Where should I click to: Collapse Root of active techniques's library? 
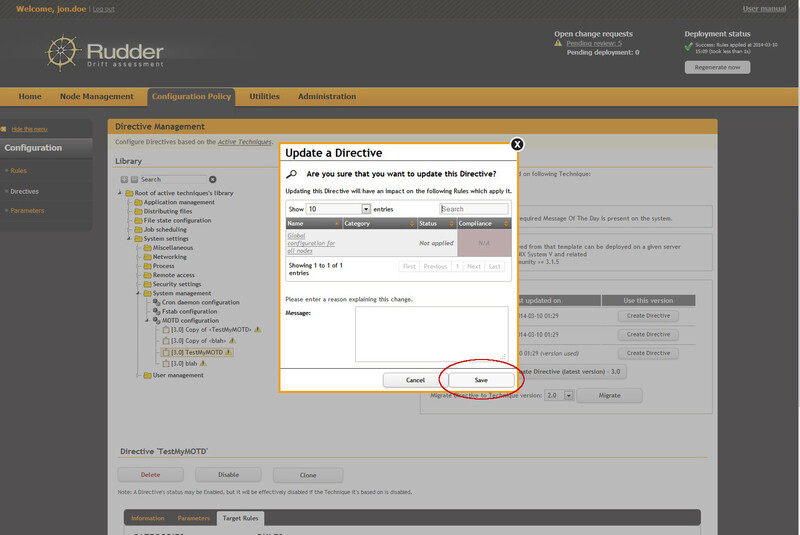(120, 193)
